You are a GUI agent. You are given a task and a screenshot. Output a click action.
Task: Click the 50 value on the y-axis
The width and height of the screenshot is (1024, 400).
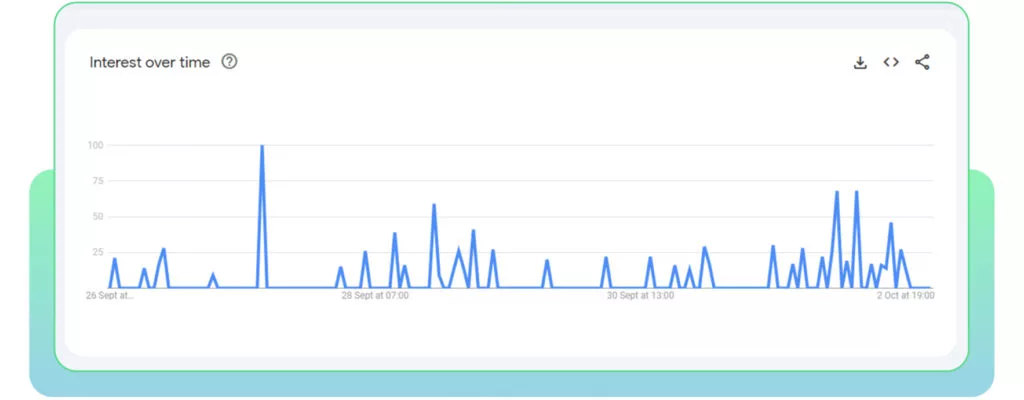[x=98, y=216]
